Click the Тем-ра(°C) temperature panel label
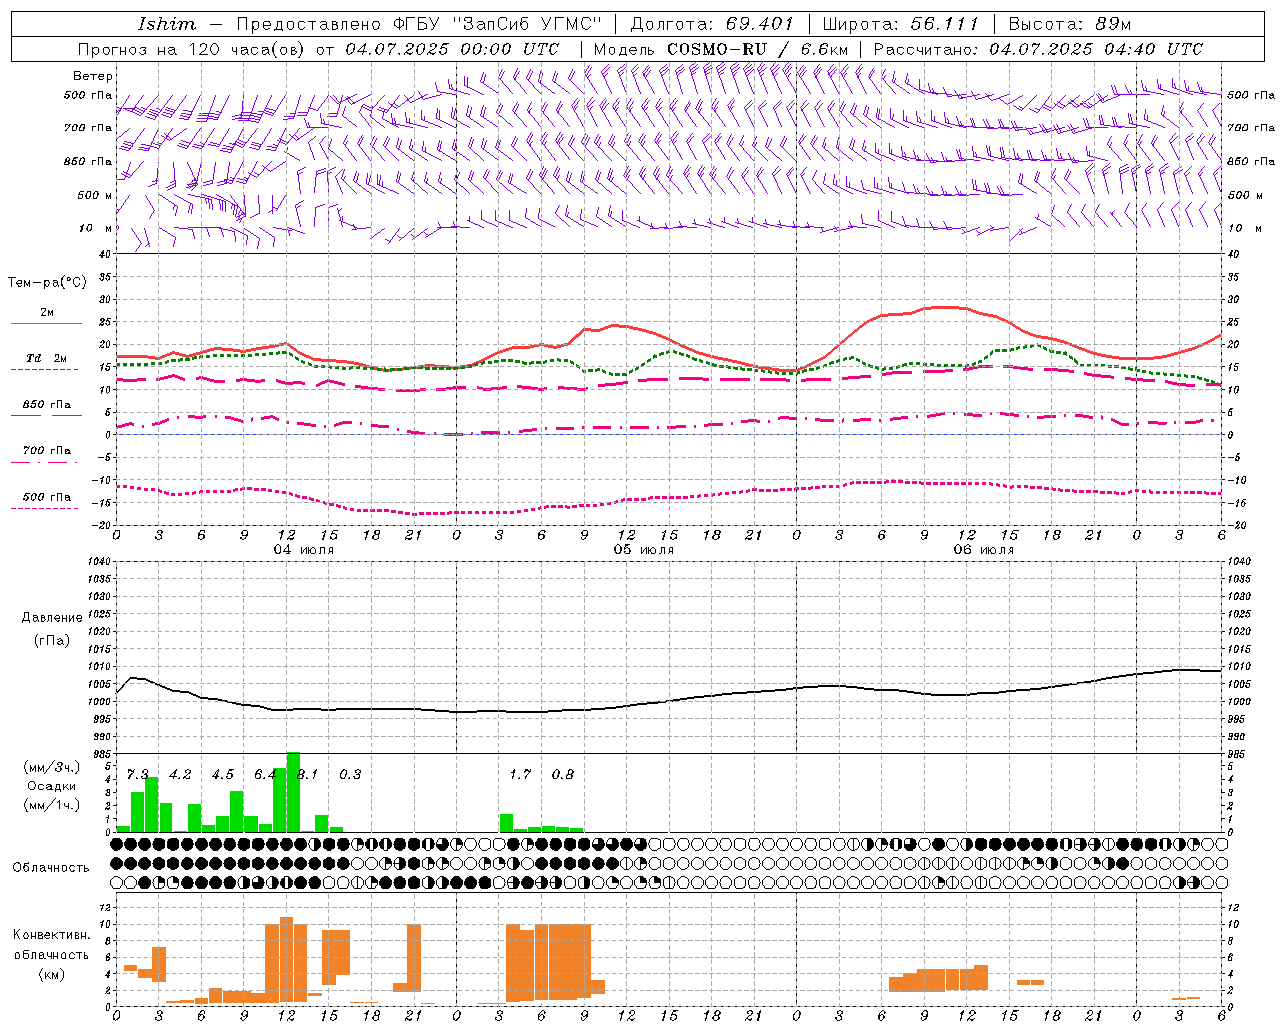The image size is (1280, 1024). [47, 283]
